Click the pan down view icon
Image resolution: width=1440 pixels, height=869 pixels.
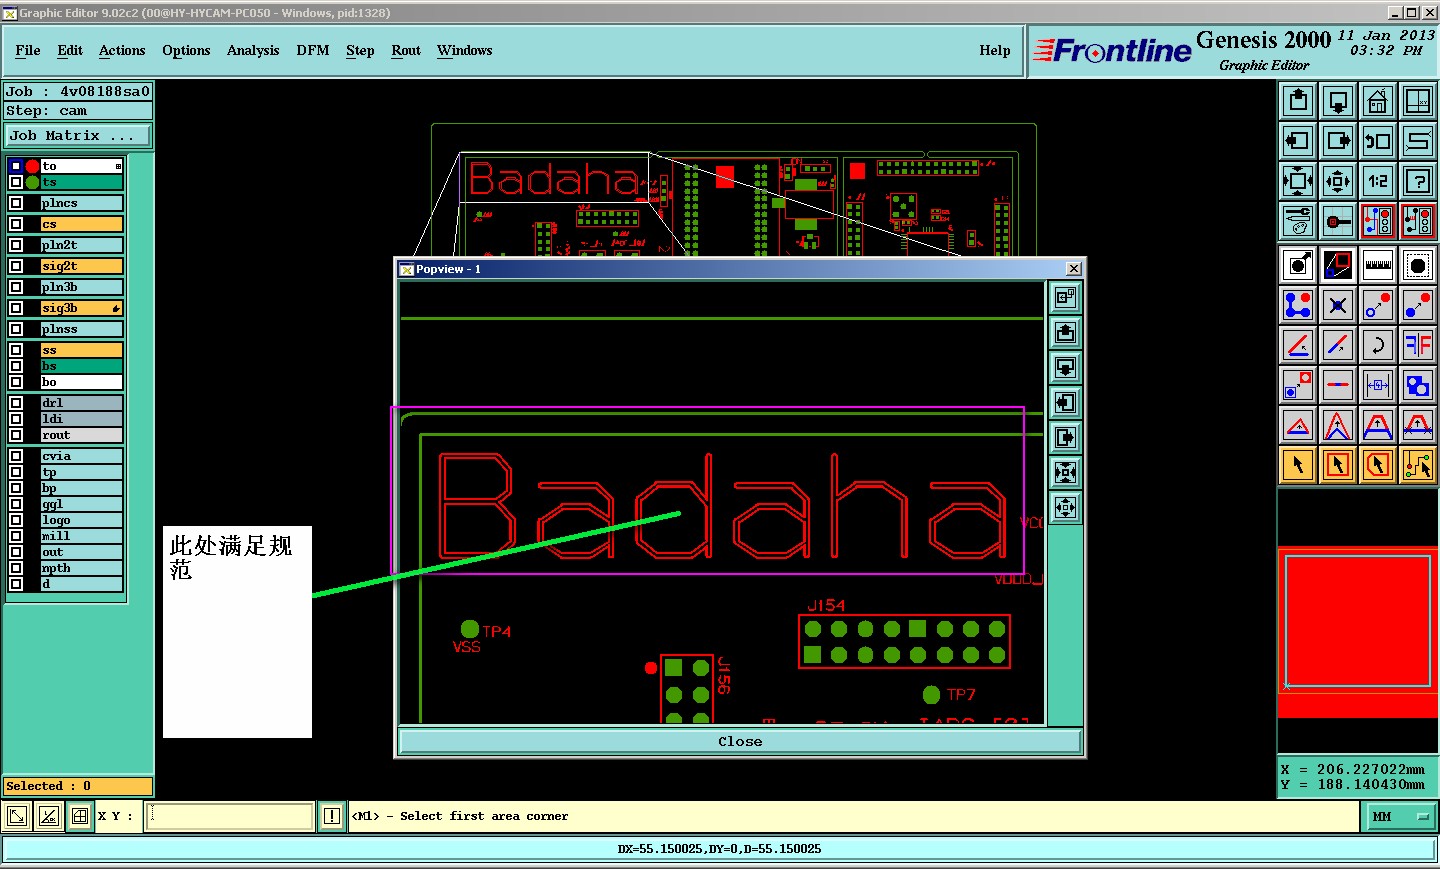click(x=1338, y=101)
